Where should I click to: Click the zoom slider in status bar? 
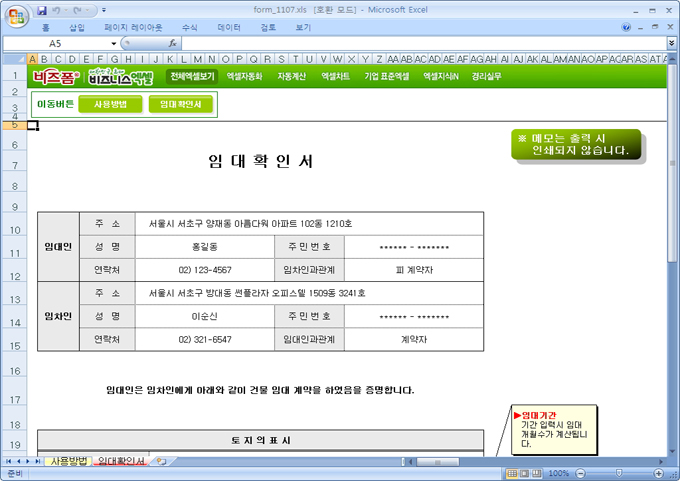pyautogui.click(x=618, y=473)
